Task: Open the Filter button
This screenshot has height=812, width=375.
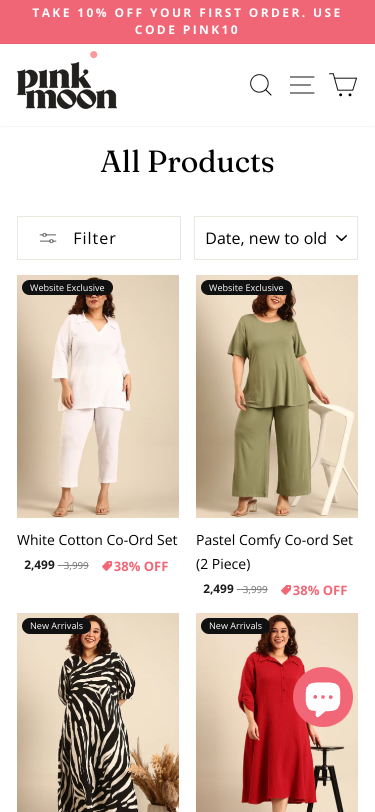Action: pyautogui.click(x=99, y=238)
